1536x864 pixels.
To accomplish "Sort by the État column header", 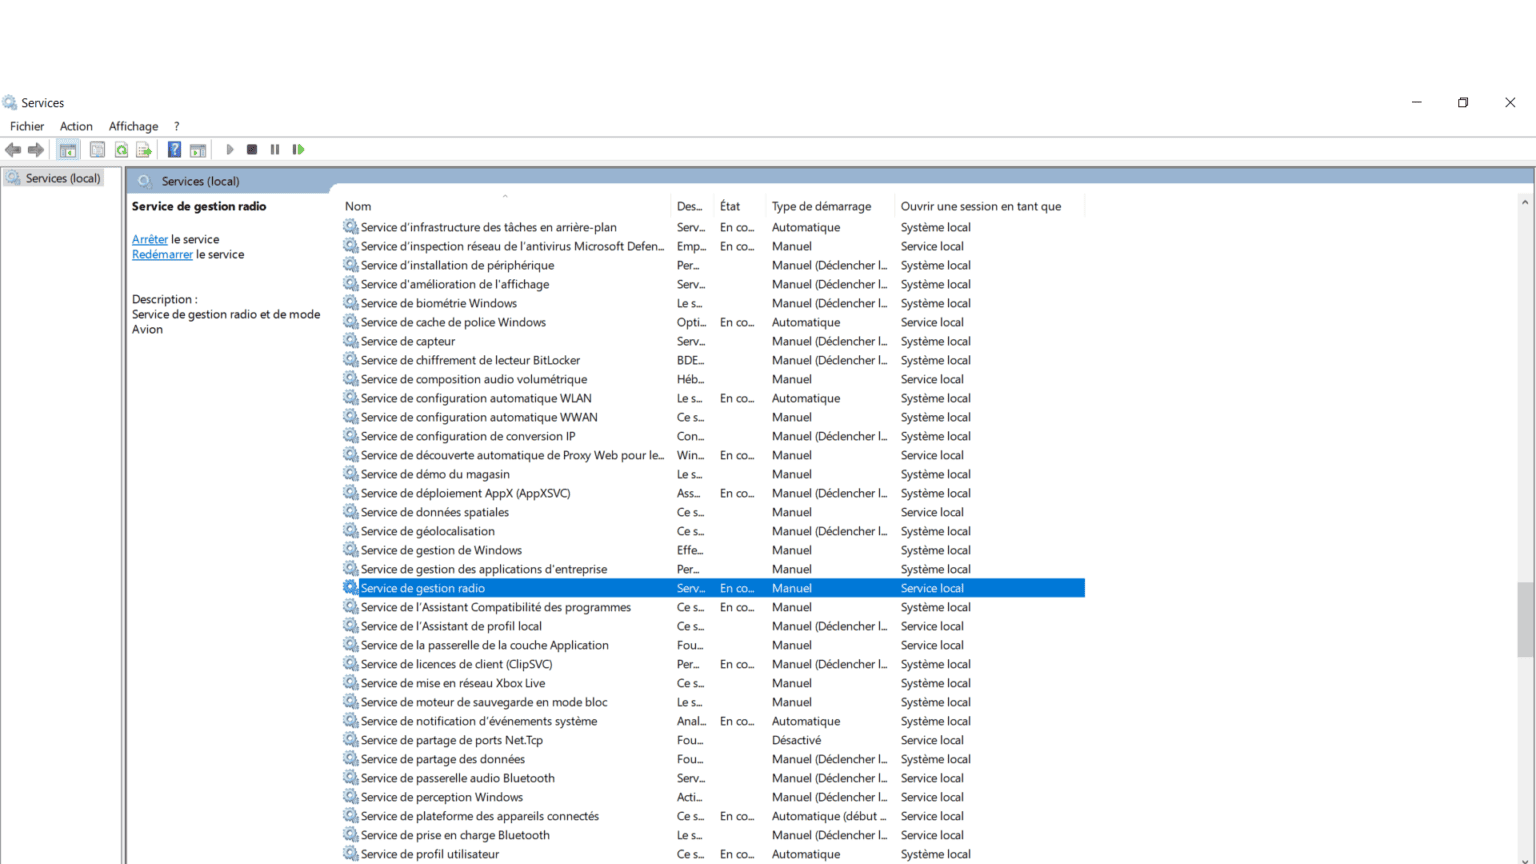I will 739,206.
